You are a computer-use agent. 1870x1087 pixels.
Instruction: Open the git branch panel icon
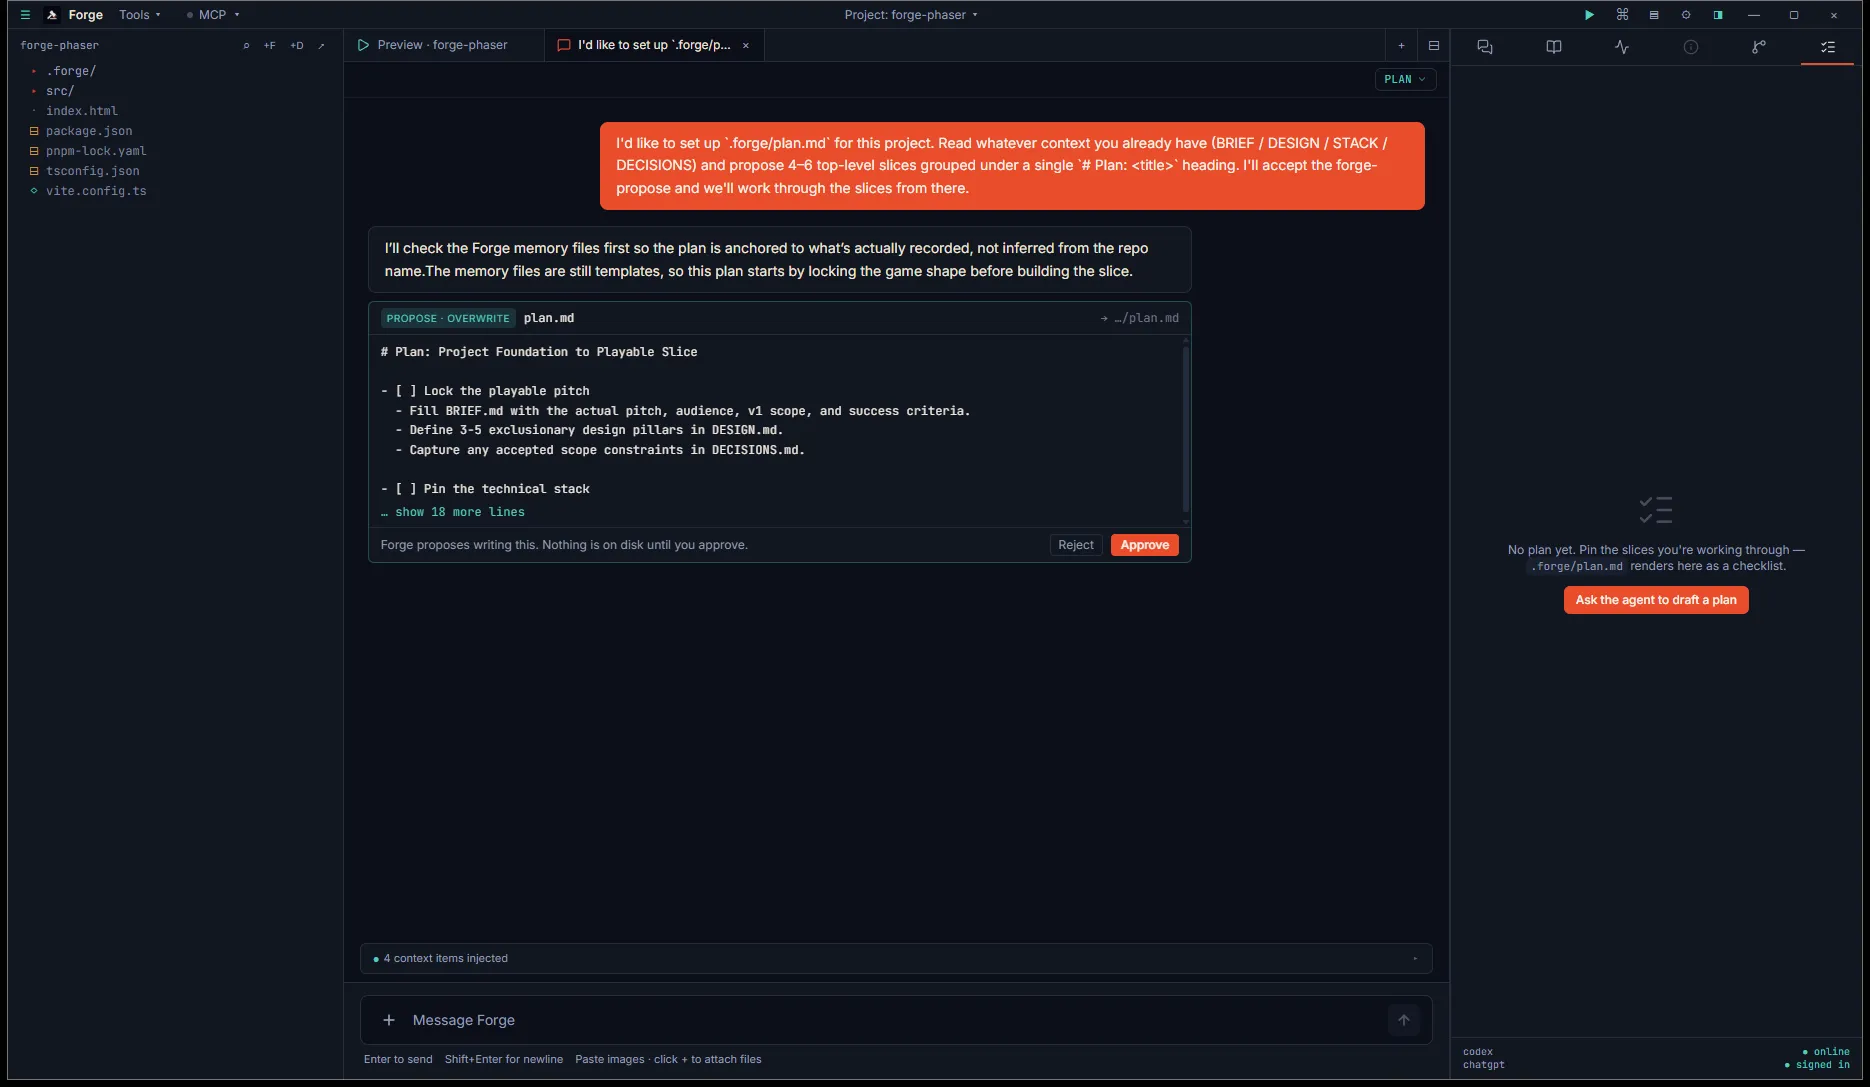[1759, 47]
